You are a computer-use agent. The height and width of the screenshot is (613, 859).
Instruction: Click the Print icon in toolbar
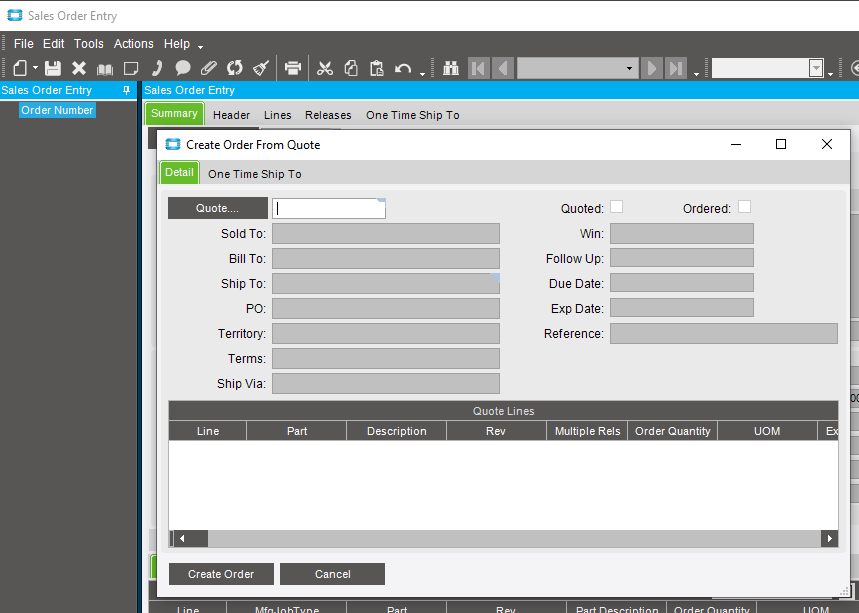(x=293, y=68)
